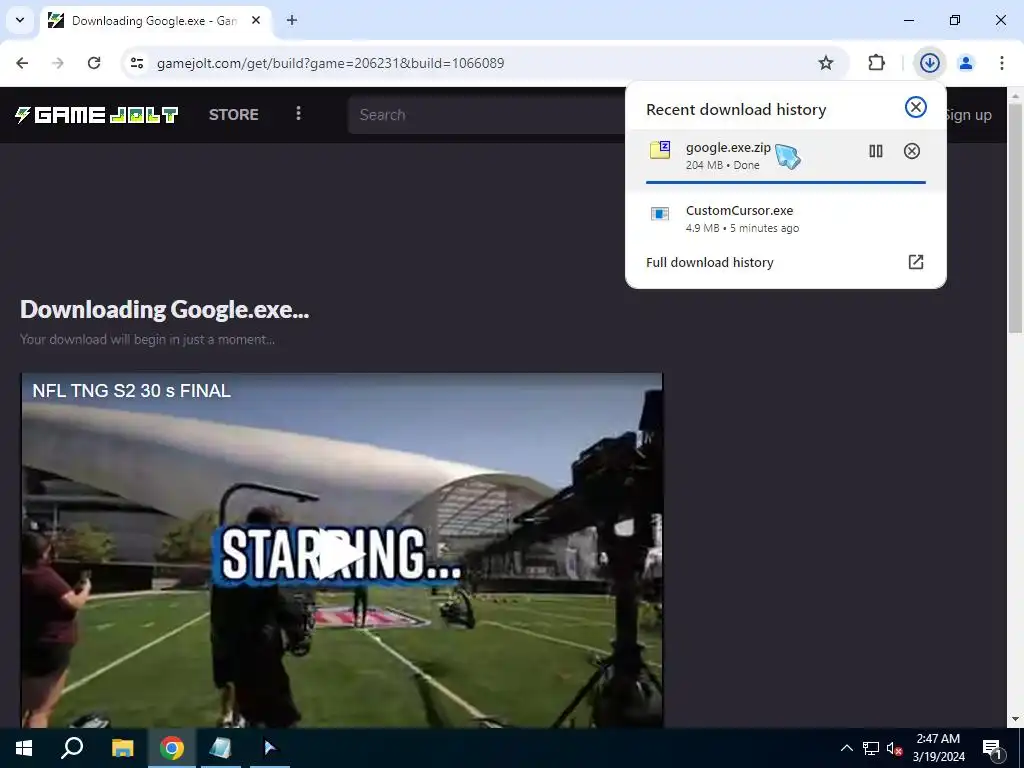
Task: Click the Downloading Google.exe... heading
Action: (x=165, y=310)
